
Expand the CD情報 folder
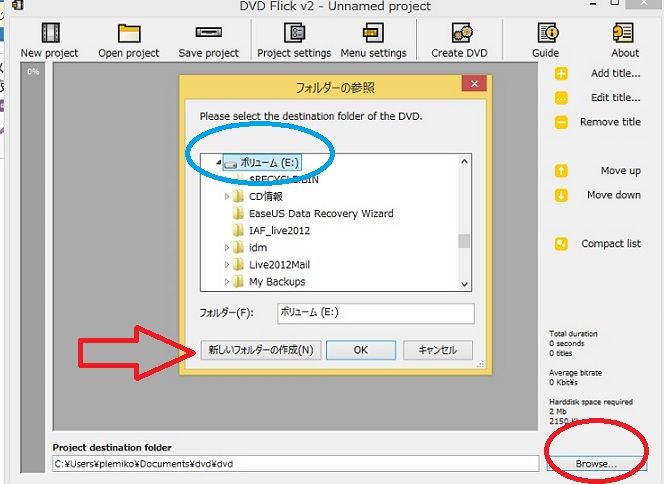[227, 196]
